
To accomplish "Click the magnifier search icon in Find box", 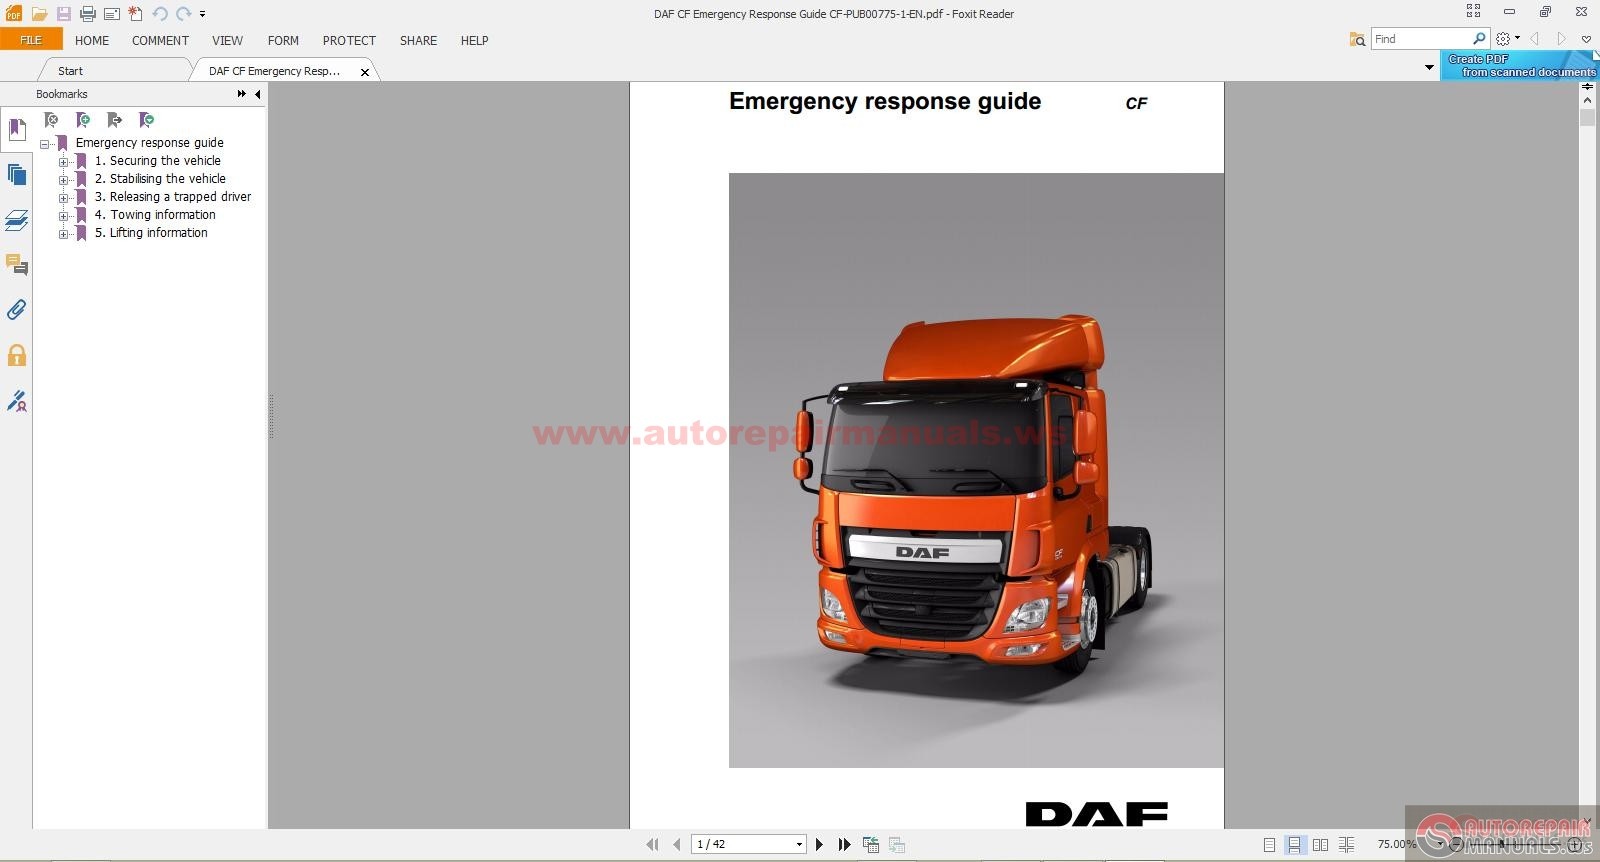I will (1480, 39).
